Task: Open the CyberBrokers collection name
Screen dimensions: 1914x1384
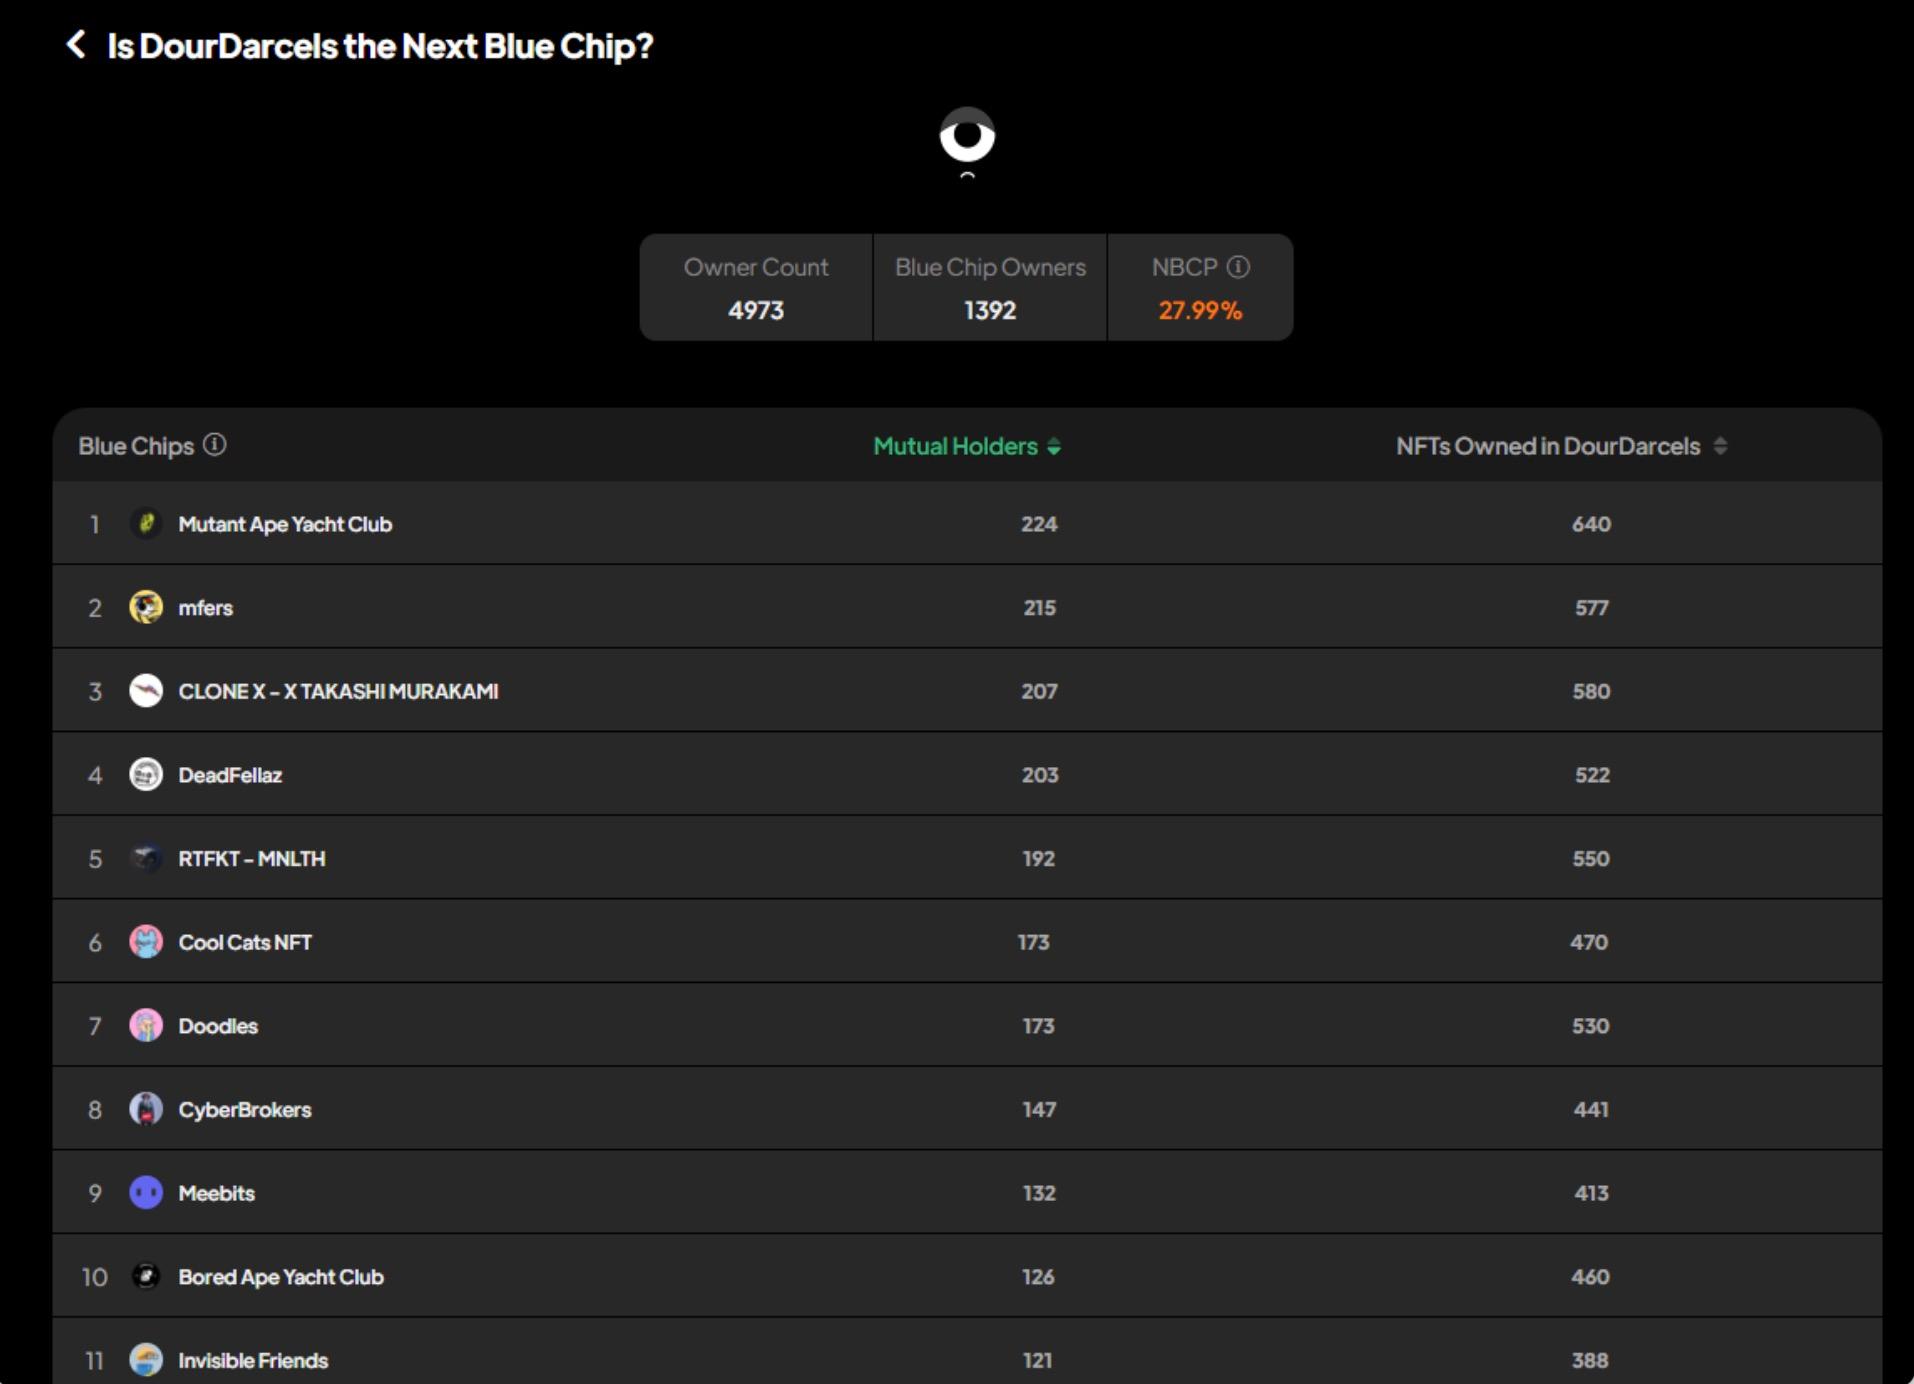Action: tap(245, 1110)
